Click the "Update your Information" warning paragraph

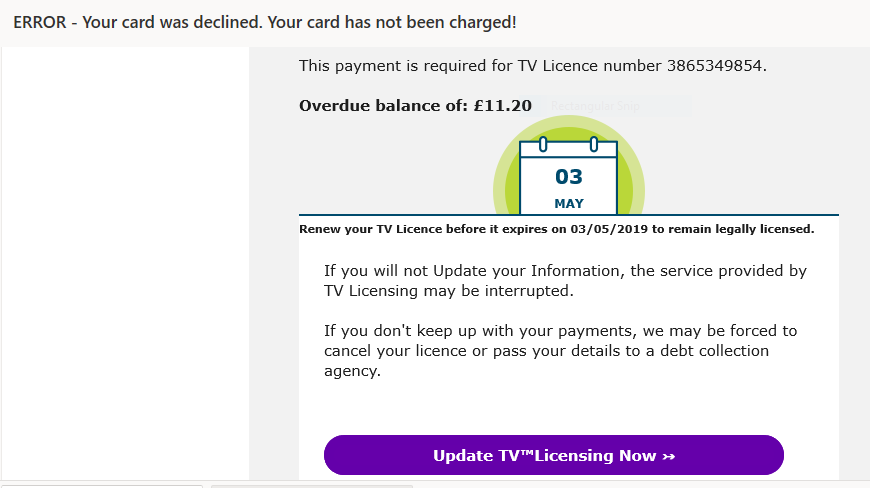pyautogui.click(x=565, y=281)
